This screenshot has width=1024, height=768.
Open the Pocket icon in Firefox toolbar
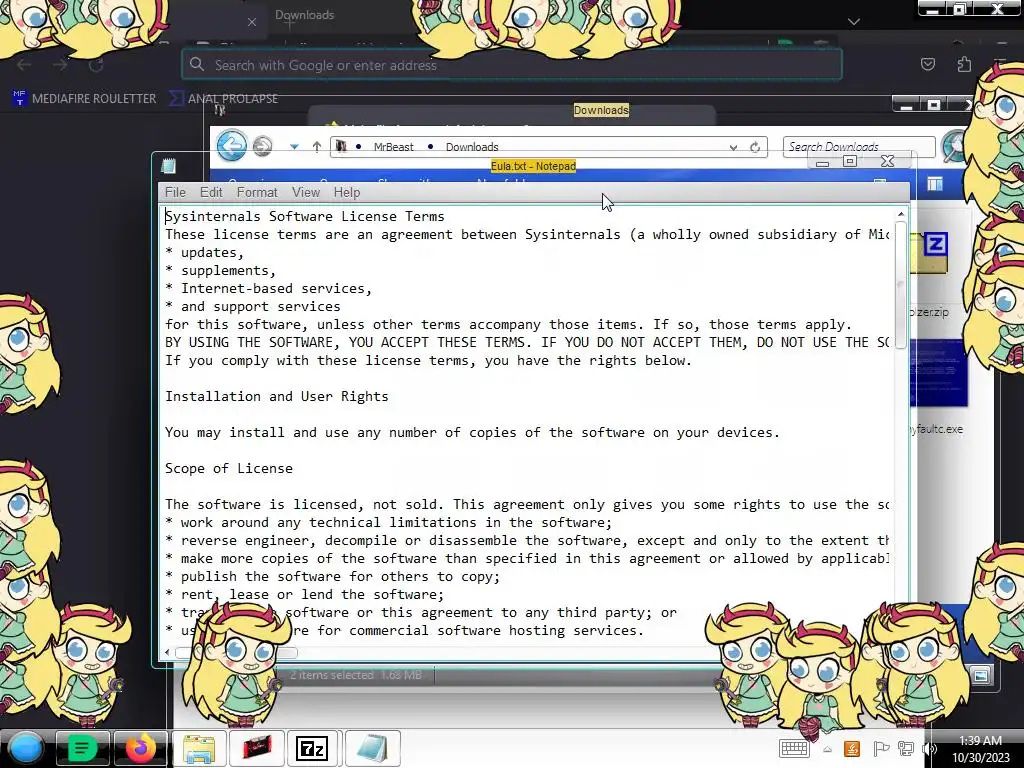point(928,64)
